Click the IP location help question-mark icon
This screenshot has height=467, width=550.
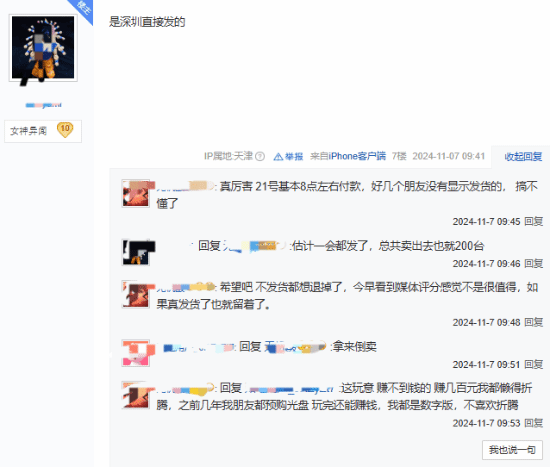260,156
